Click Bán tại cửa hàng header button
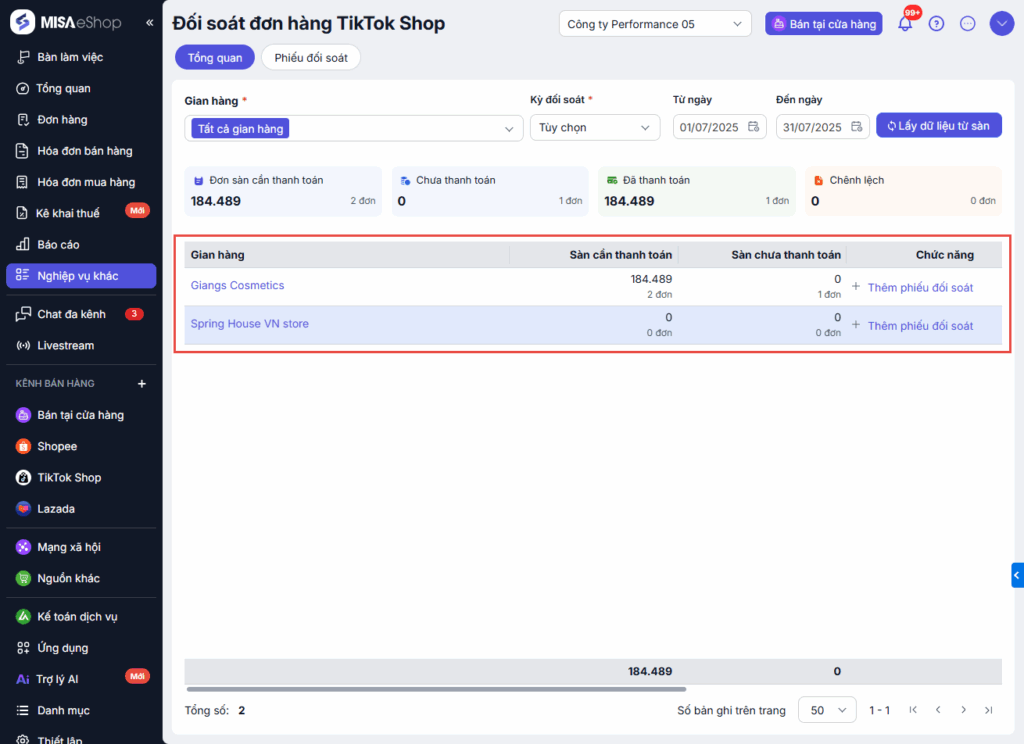 click(x=824, y=24)
